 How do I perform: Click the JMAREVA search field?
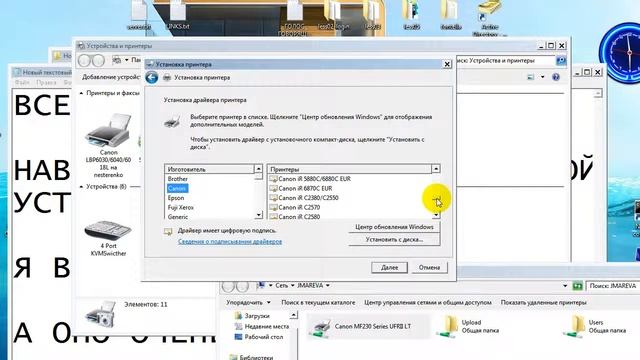tap(613, 286)
